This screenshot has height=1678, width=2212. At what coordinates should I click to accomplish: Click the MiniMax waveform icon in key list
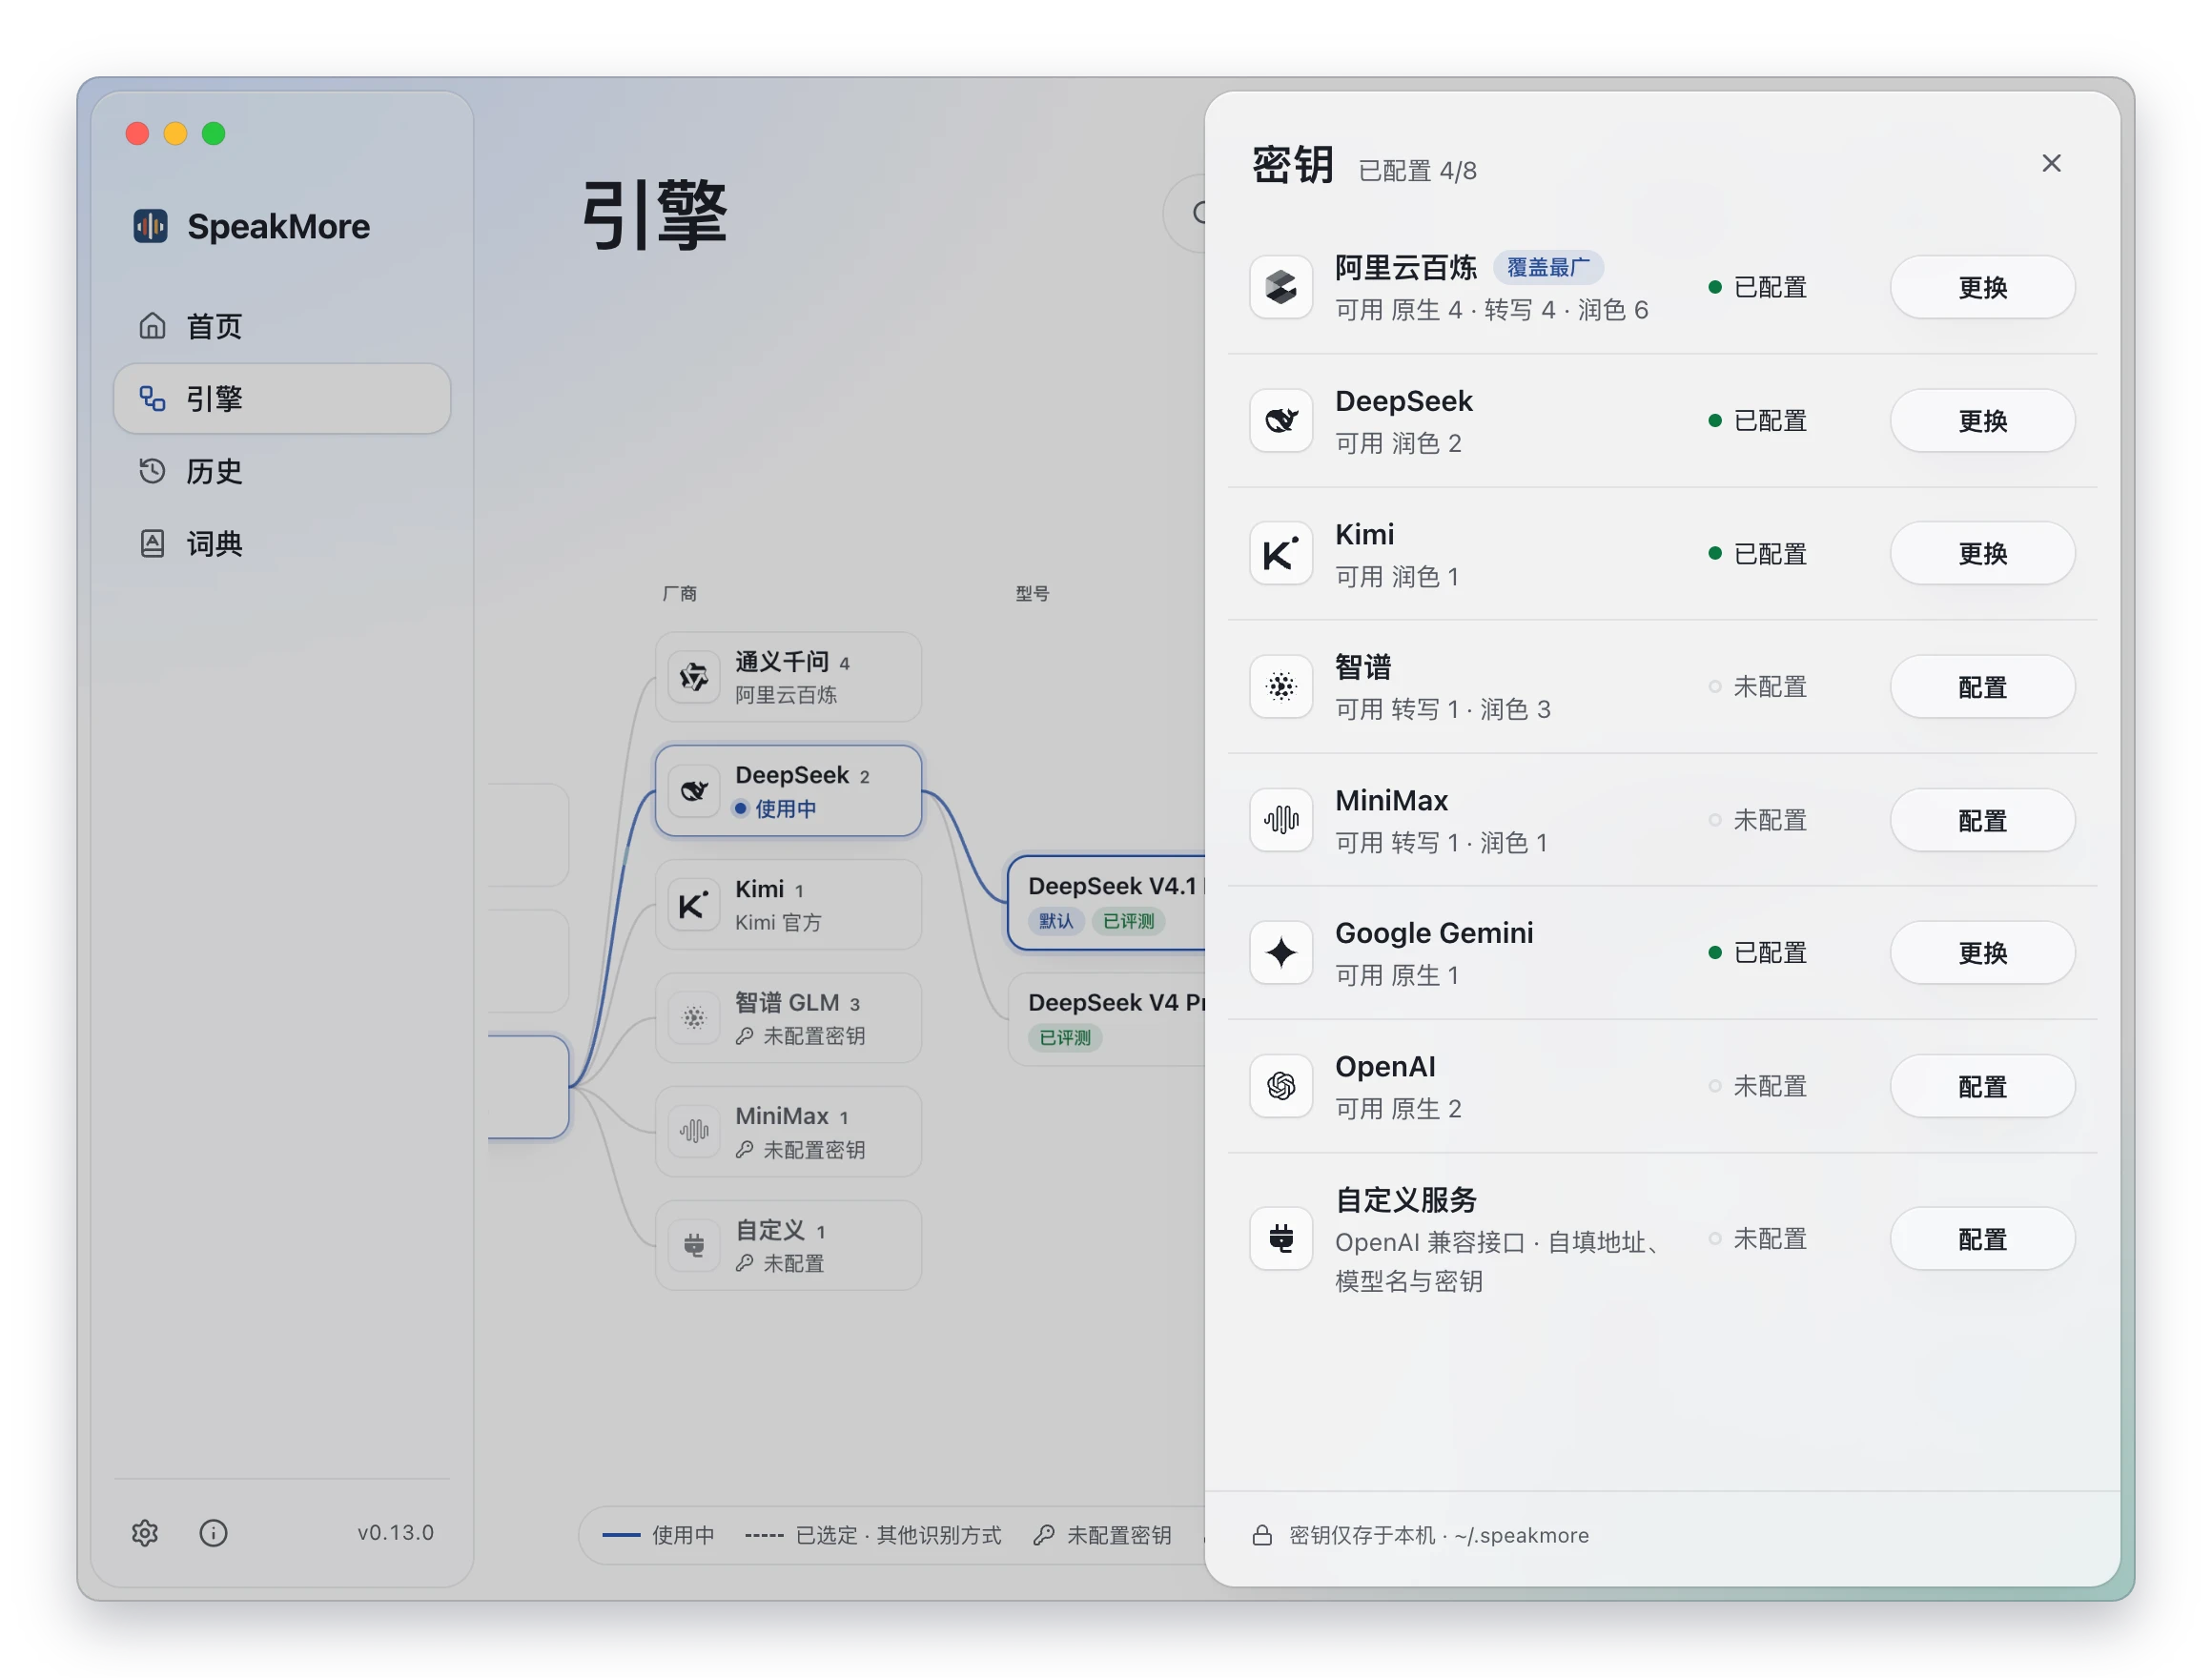[1280, 819]
